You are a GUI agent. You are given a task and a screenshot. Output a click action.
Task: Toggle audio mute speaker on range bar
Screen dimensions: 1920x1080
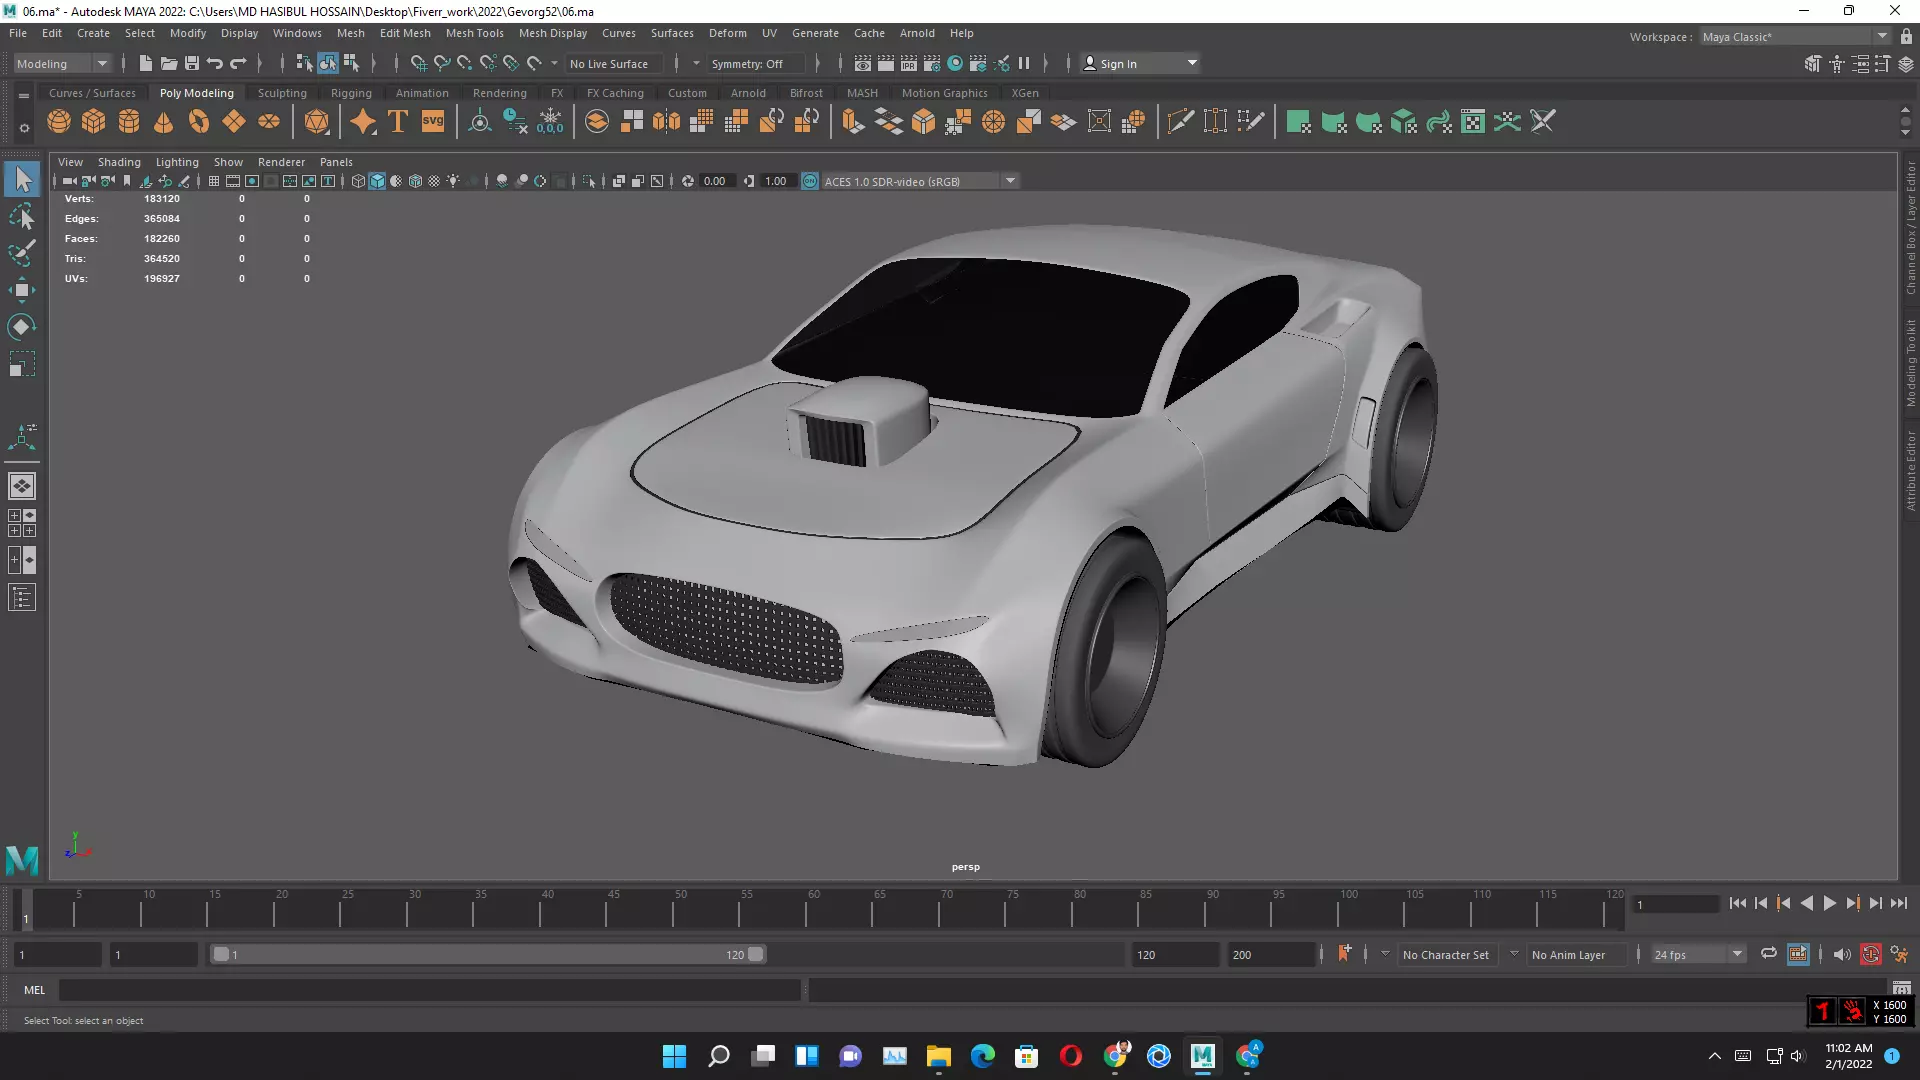click(x=1841, y=954)
